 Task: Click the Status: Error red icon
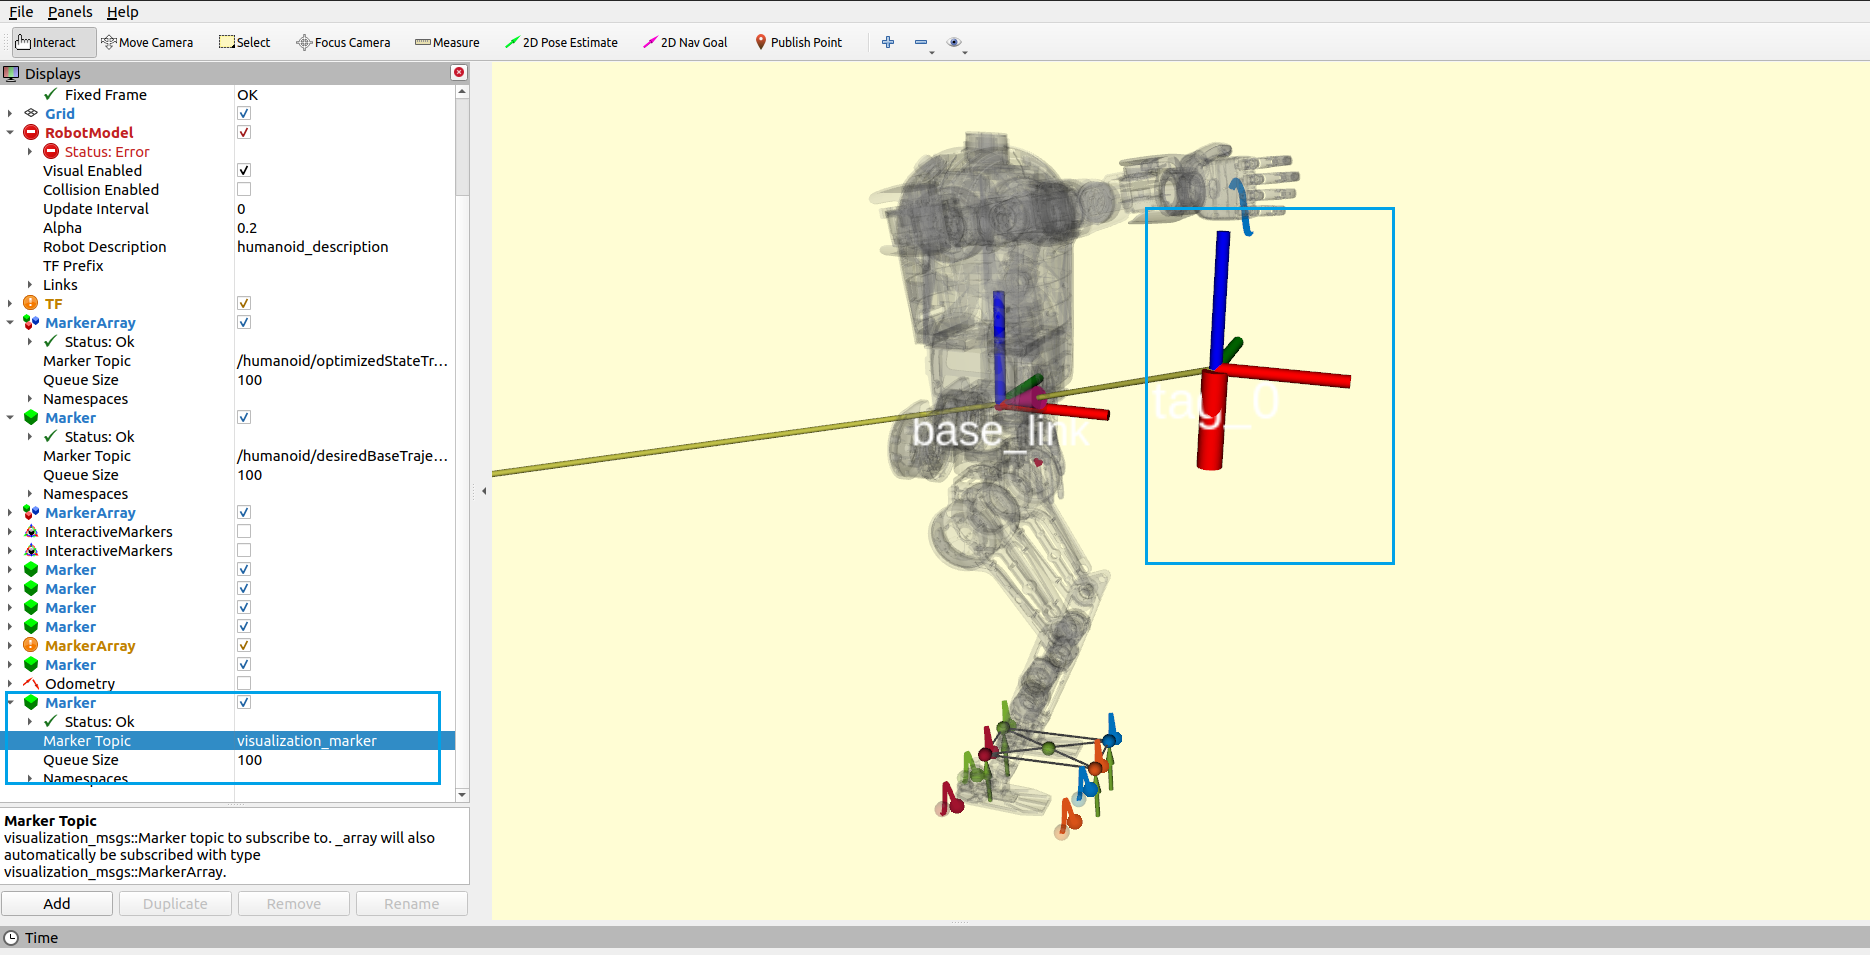51,151
